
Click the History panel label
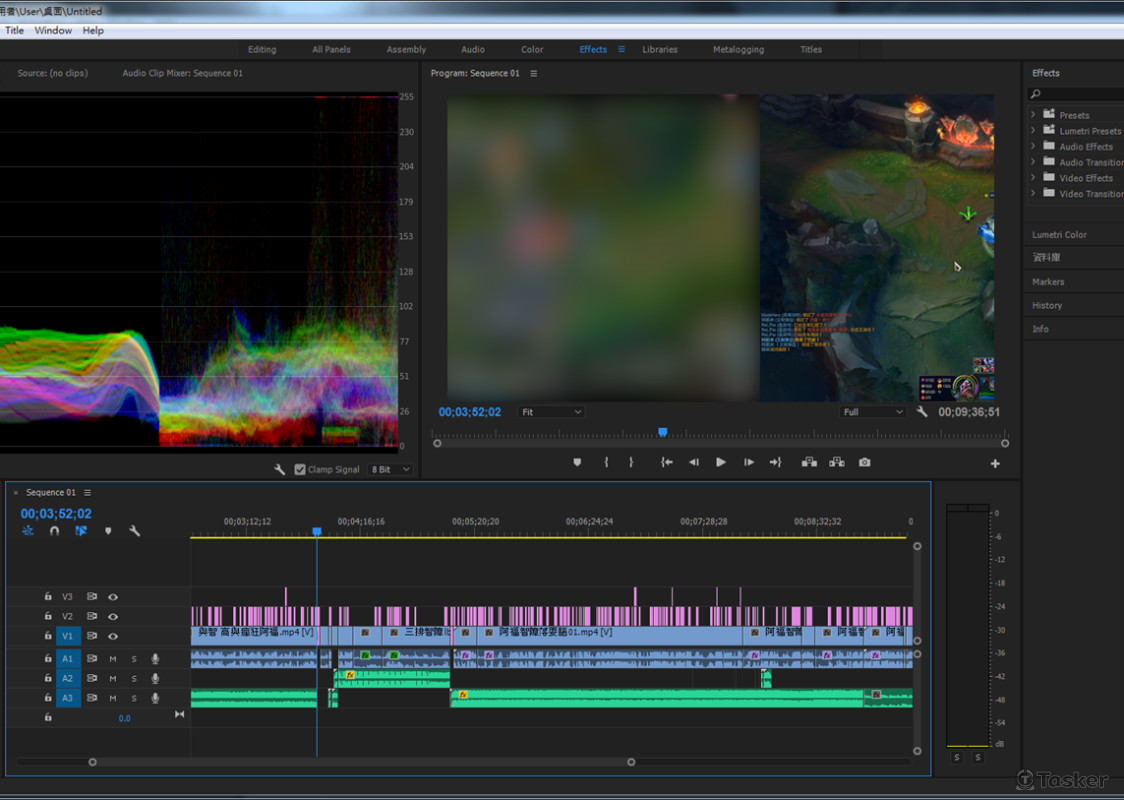1047,305
